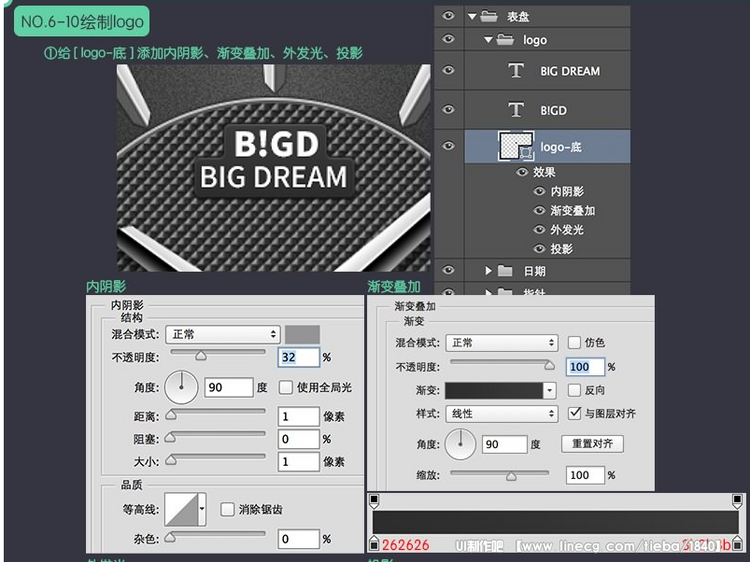Viewport: 750px width, 562px height.
Task: Toggle 外发光 effect visibility eye
Action: (x=539, y=230)
